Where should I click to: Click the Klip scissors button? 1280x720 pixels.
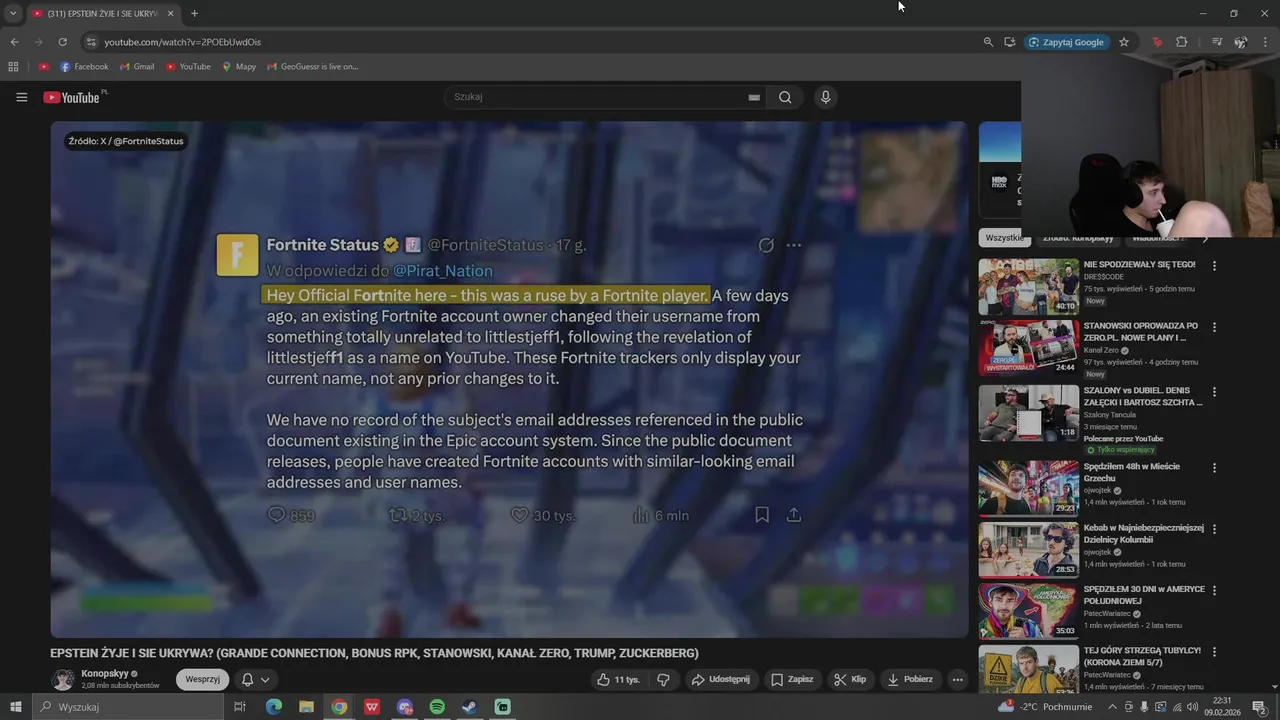pyautogui.click(x=850, y=679)
